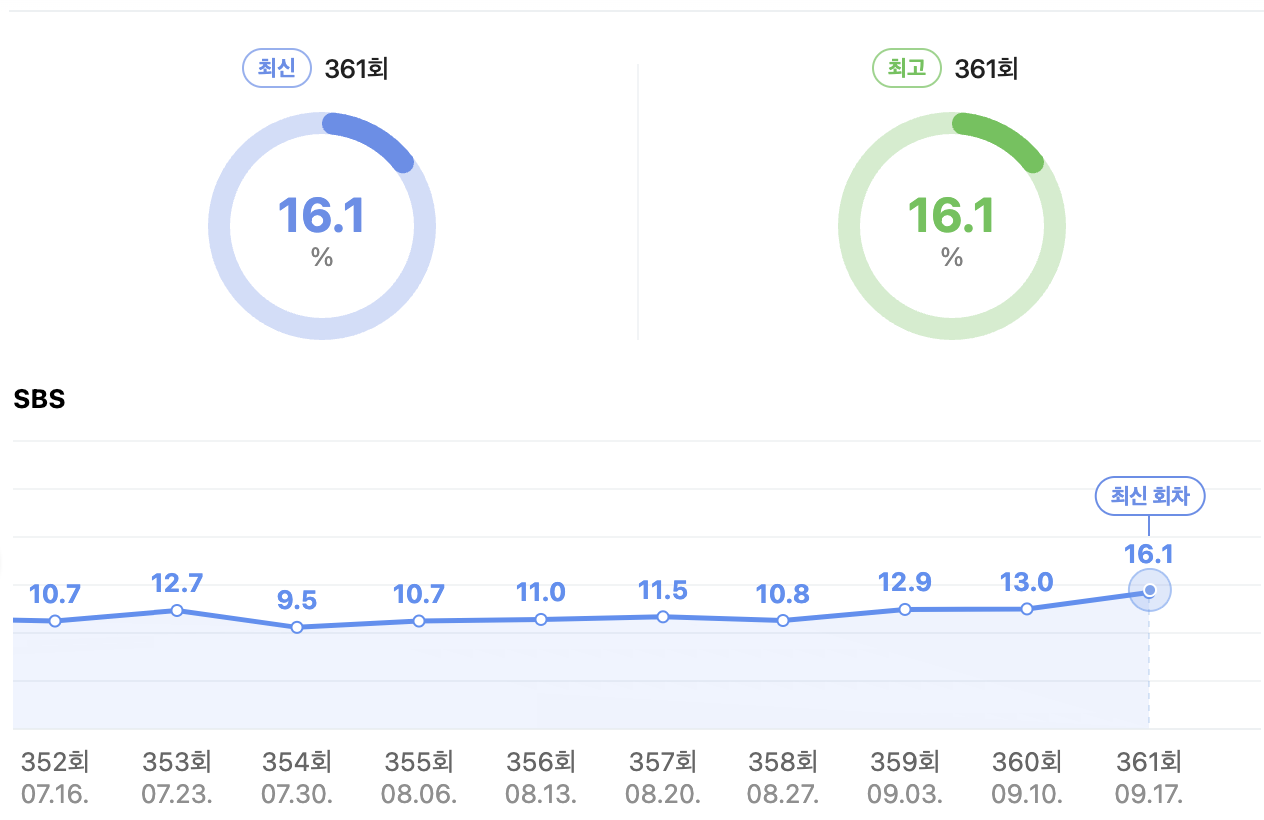Select the 354회 data point on the line
The width and height of the screenshot is (1264, 820).
[x=297, y=627]
